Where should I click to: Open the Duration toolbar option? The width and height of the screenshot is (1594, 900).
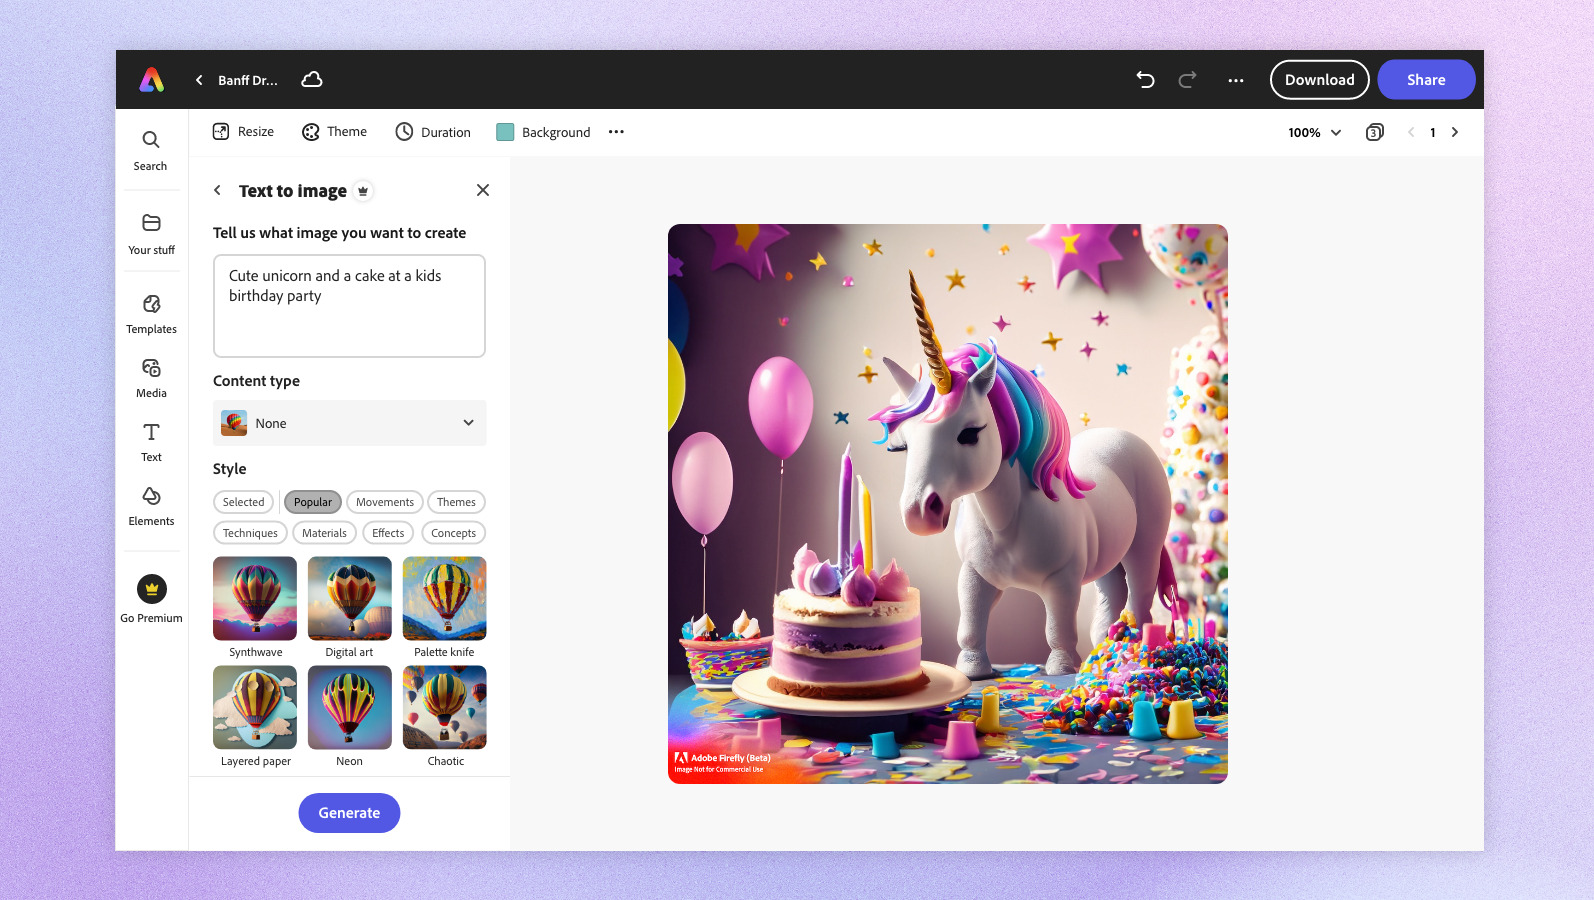433,132
